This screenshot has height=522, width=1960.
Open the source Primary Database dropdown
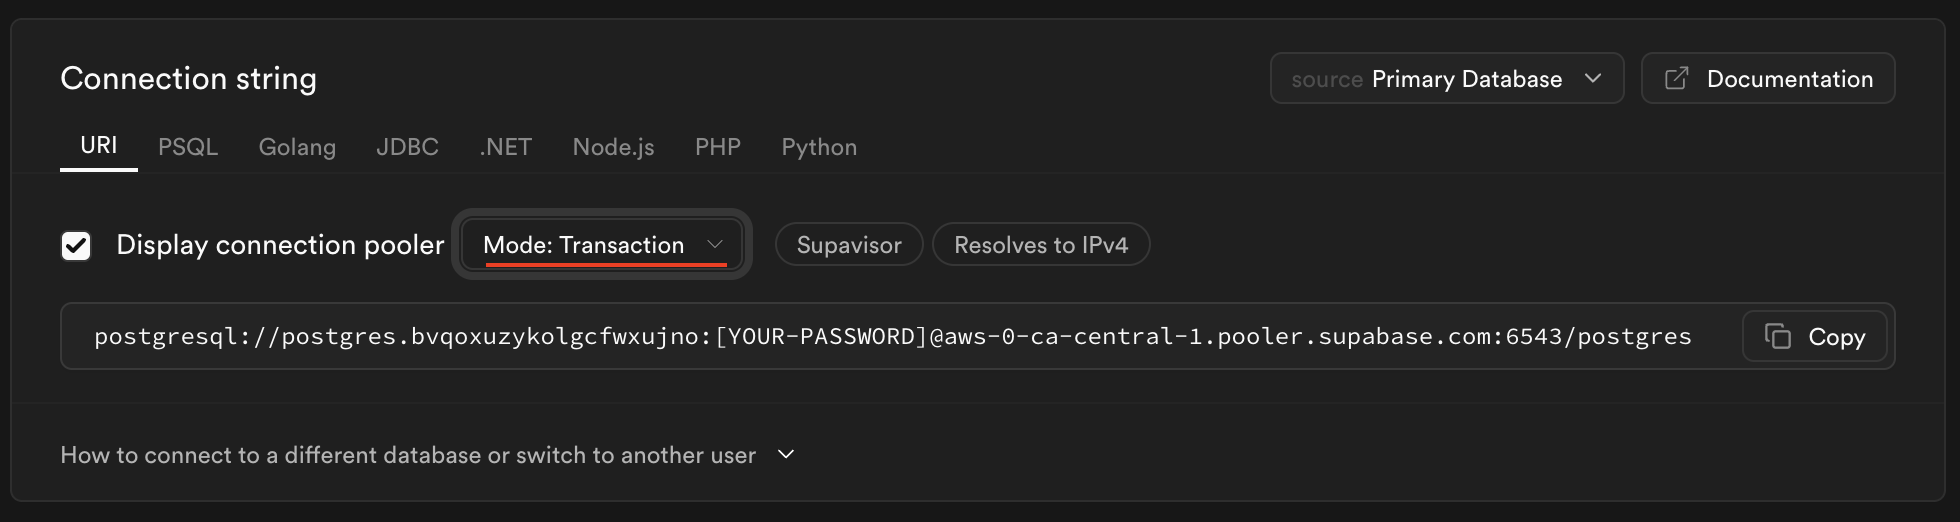pos(1446,78)
